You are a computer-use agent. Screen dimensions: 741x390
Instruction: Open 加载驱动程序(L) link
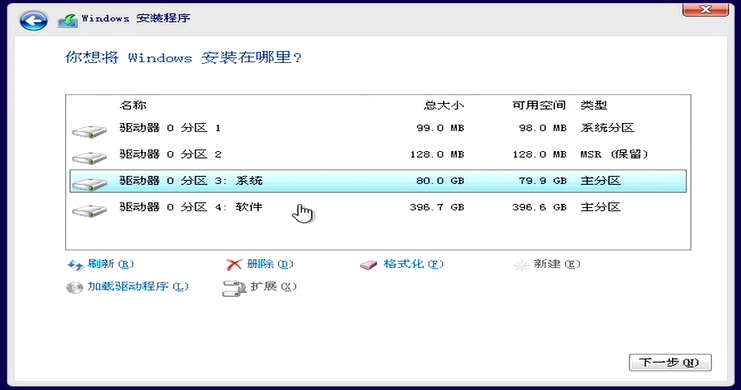click(138, 286)
